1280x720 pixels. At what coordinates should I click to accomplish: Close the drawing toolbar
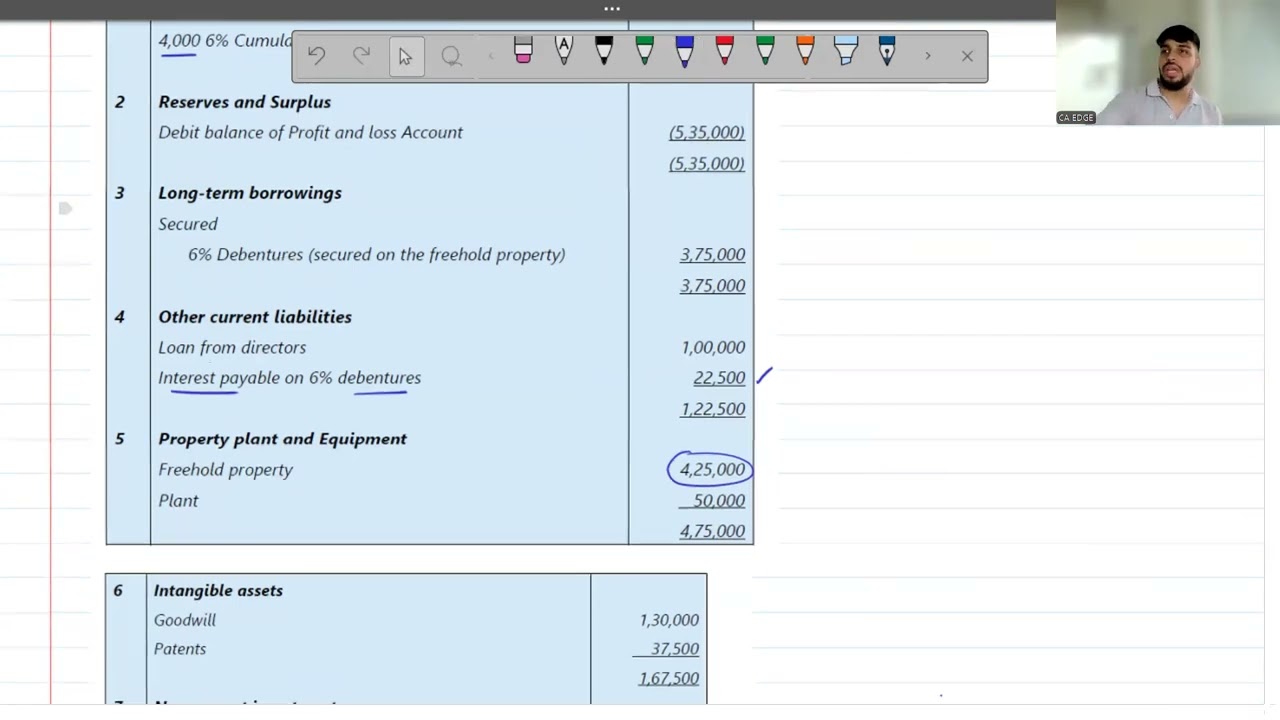point(967,56)
